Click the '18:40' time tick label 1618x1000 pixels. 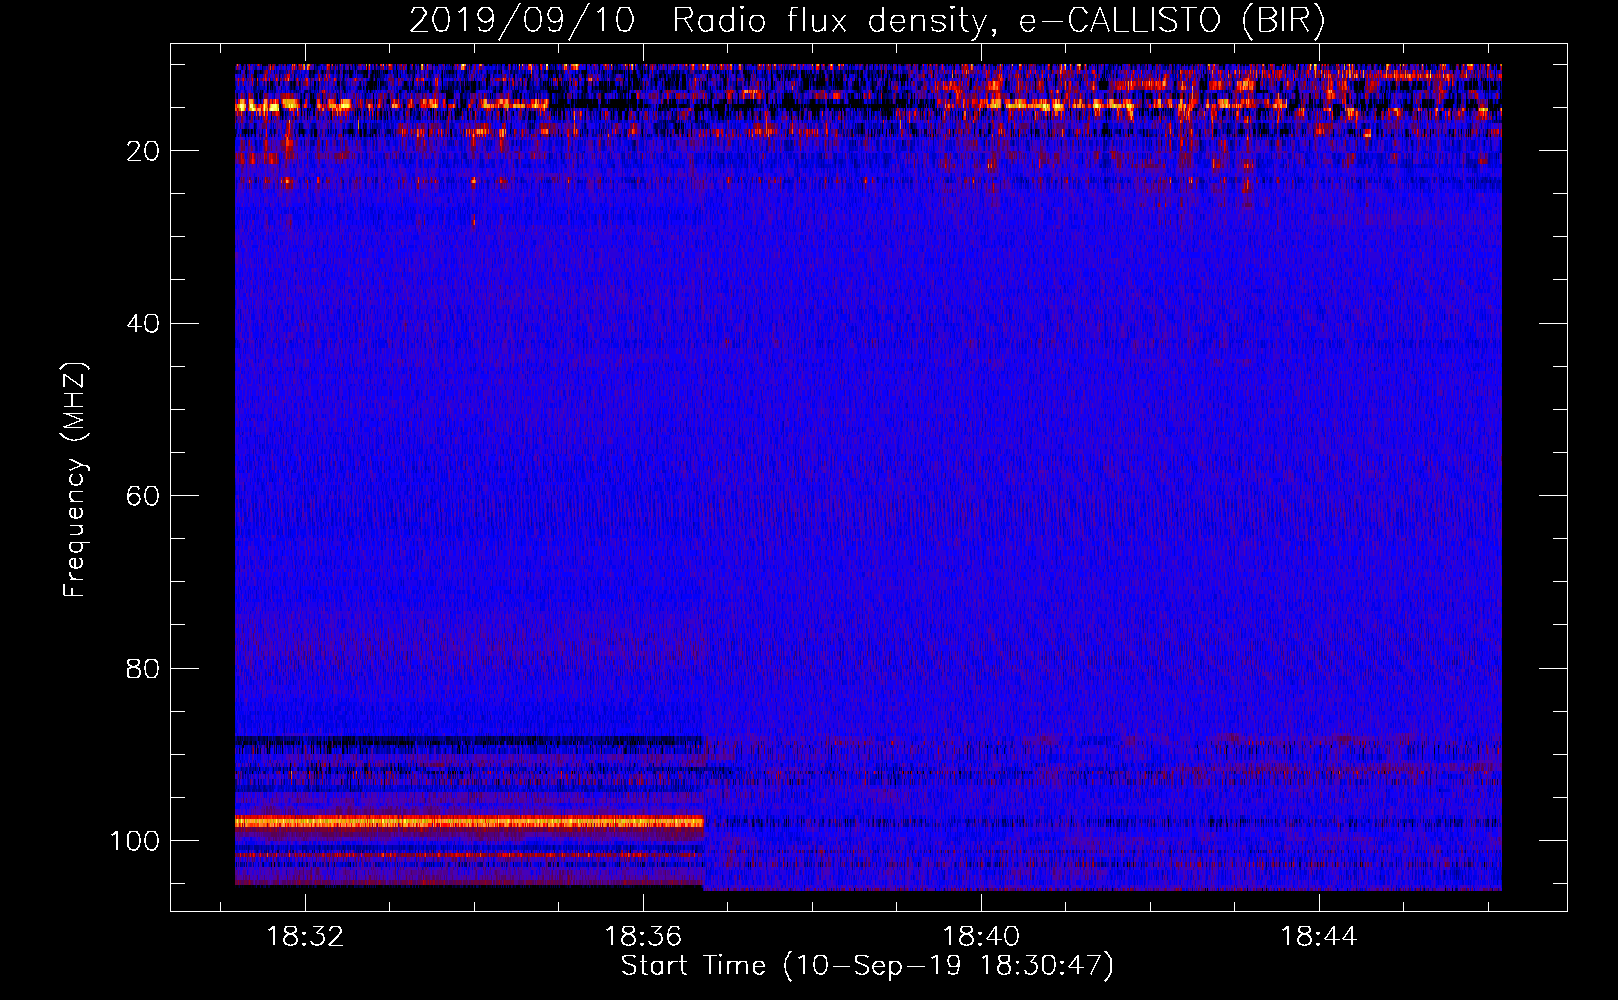tap(981, 936)
